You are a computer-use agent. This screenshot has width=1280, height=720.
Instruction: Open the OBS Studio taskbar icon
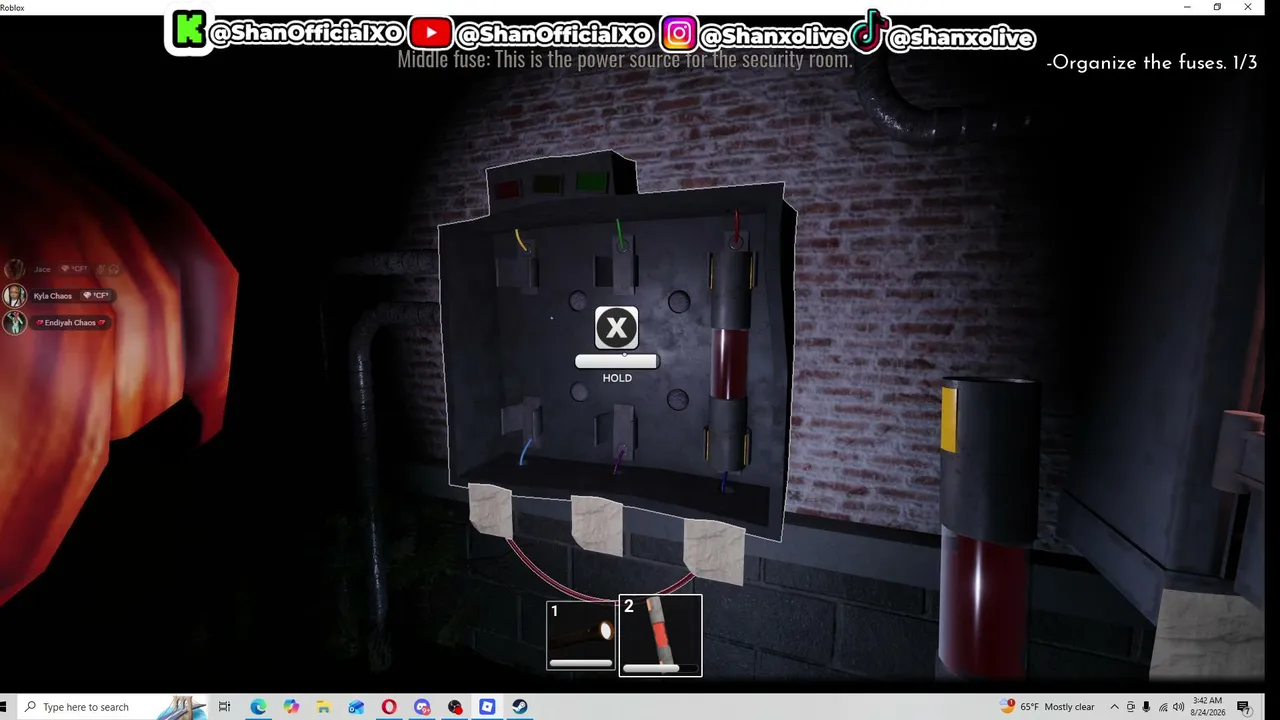tap(455, 707)
